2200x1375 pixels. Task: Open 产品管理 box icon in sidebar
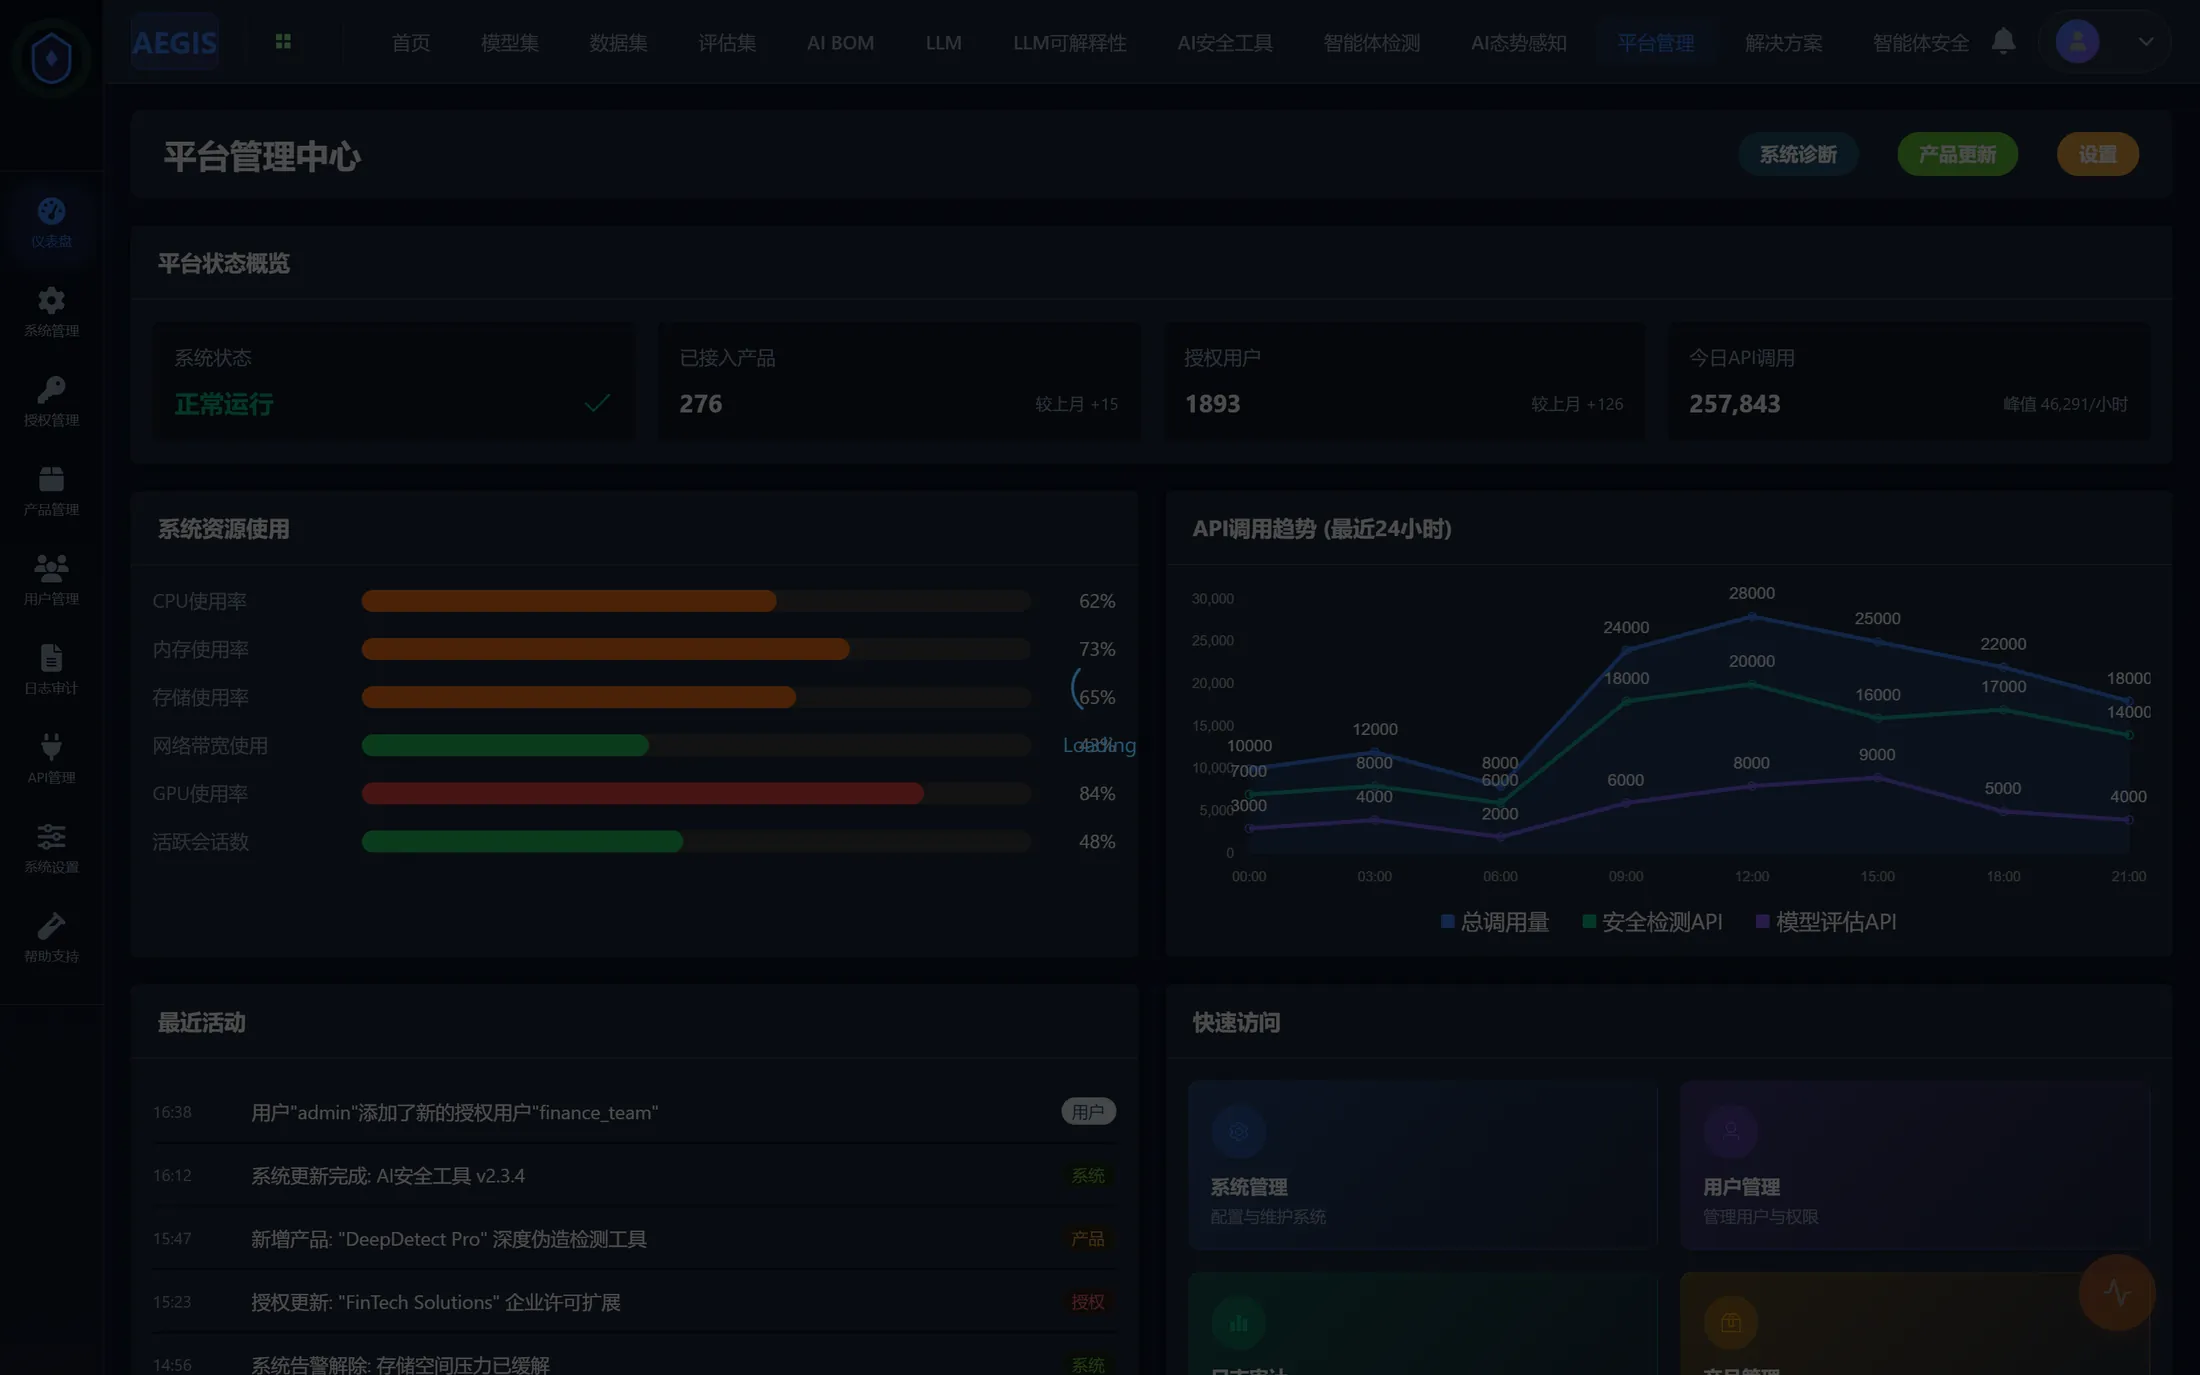click(x=51, y=479)
